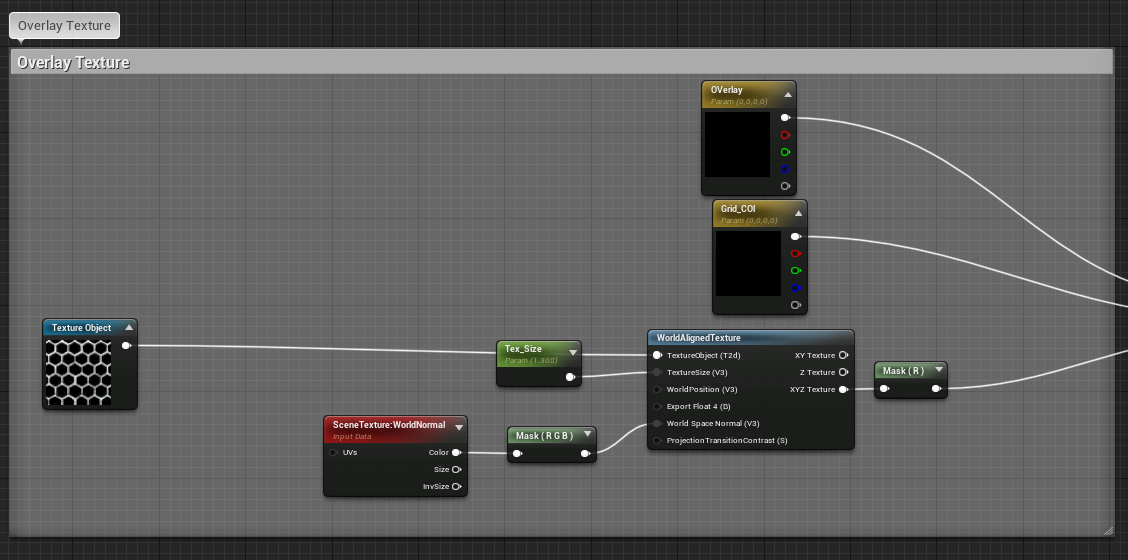The height and width of the screenshot is (560, 1128).
Task: Click the TextureSize (V3) input pin
Action: point(657,372)
